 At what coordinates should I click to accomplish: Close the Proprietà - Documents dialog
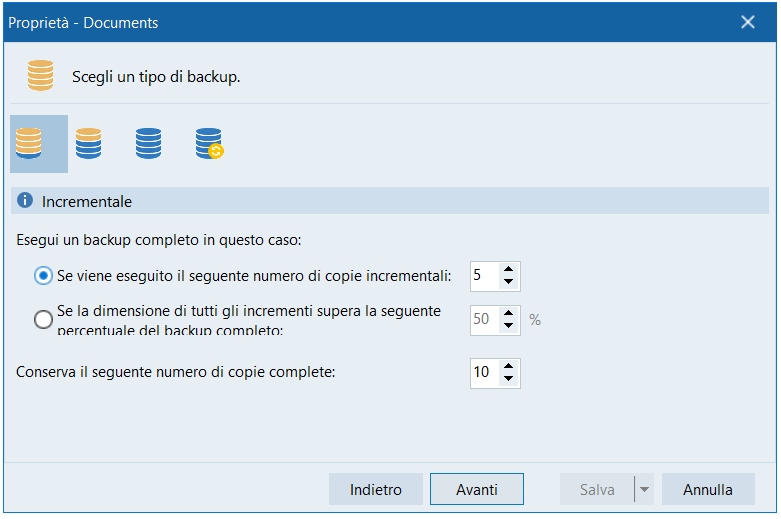pyautogui.click(x=747, y=22)
